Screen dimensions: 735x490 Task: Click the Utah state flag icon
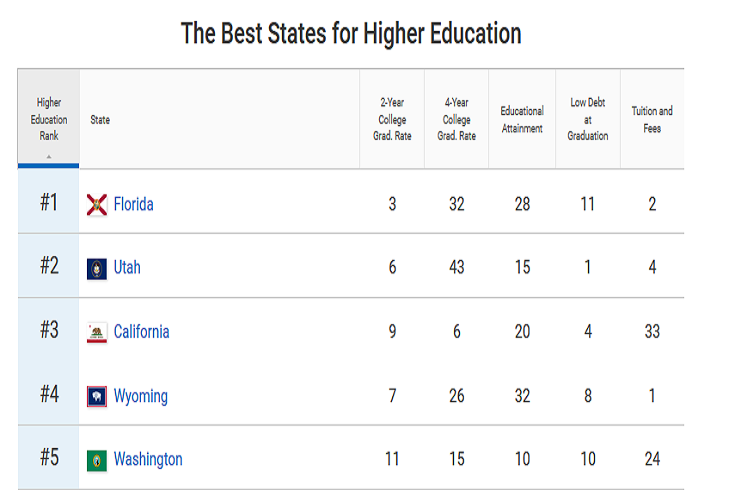(x=97, y=268)
